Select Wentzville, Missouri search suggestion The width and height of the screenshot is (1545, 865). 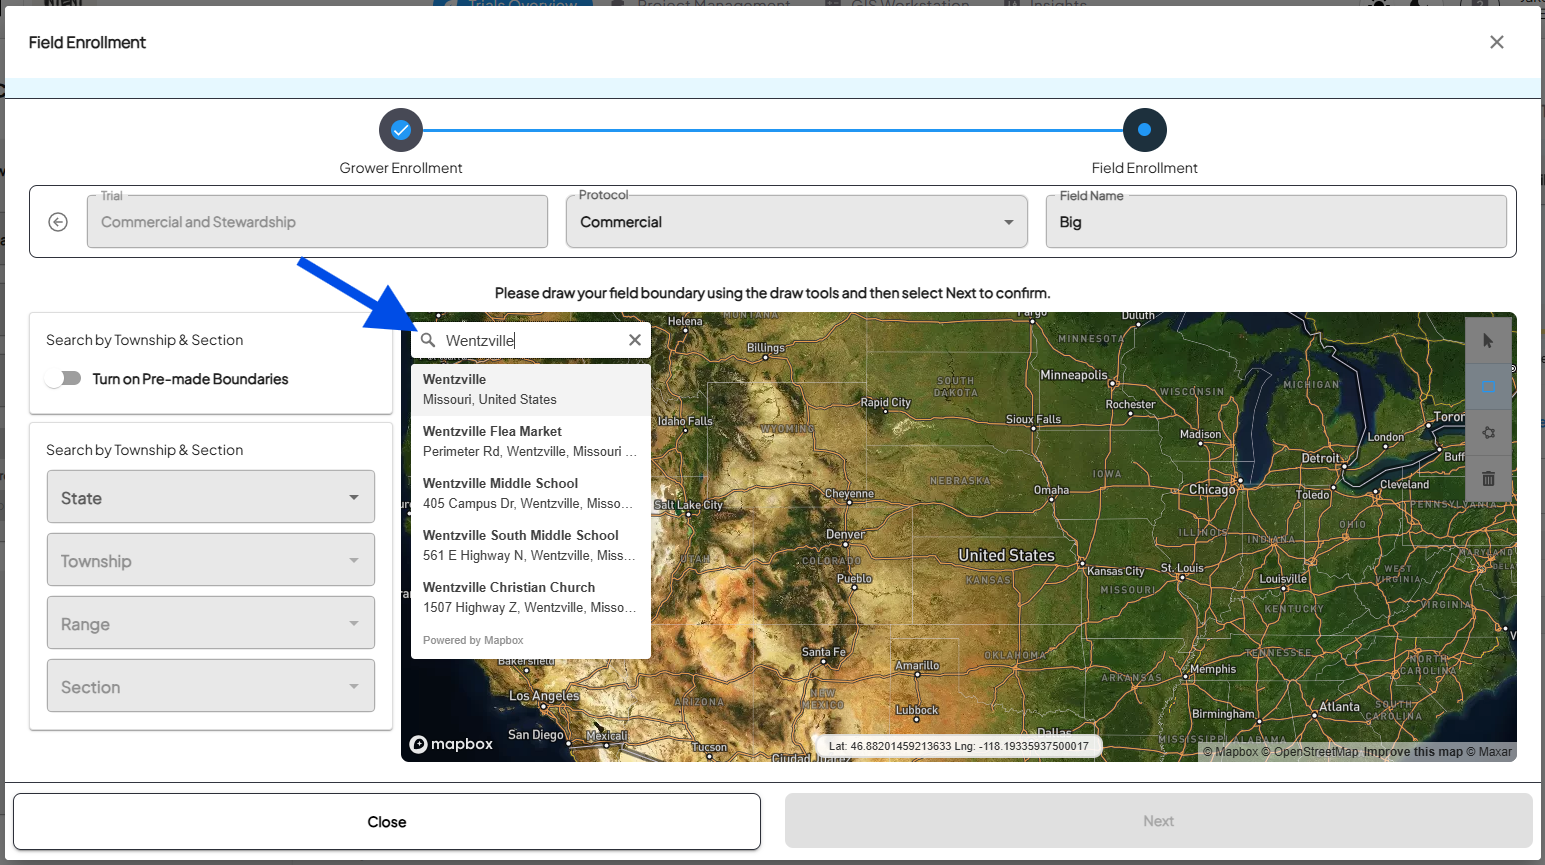(x=530, y=389)
